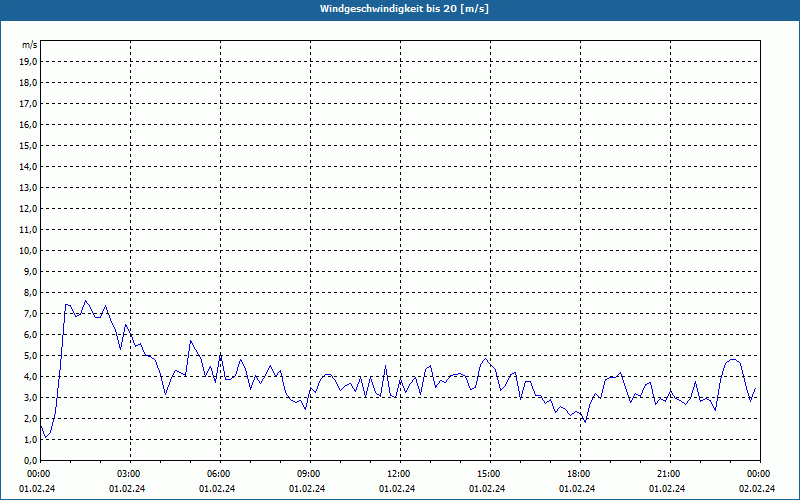The width and height of the screenshot is (800, 500).
Task: Click the y-axis label "4,0"
Action: tap(30, 377)
